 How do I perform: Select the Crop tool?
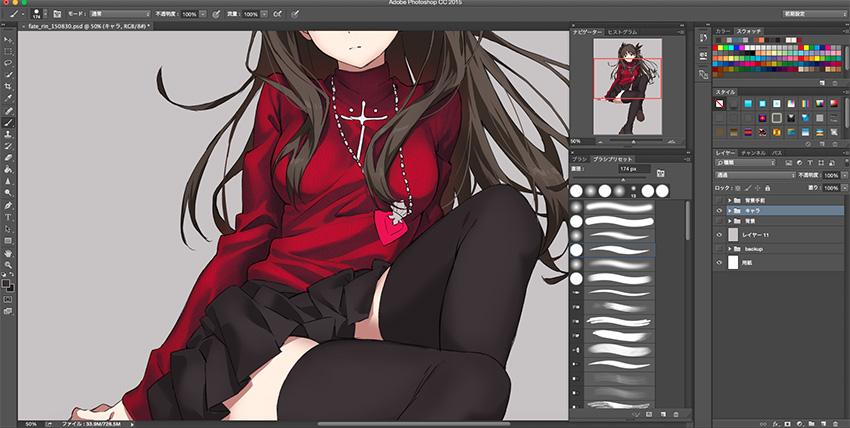pyautogui.click(x=9, y=87)
